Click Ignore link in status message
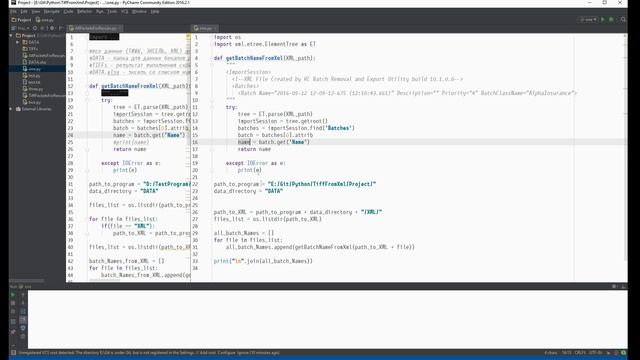This screenshot has width=640, height=360. [244, 353]
